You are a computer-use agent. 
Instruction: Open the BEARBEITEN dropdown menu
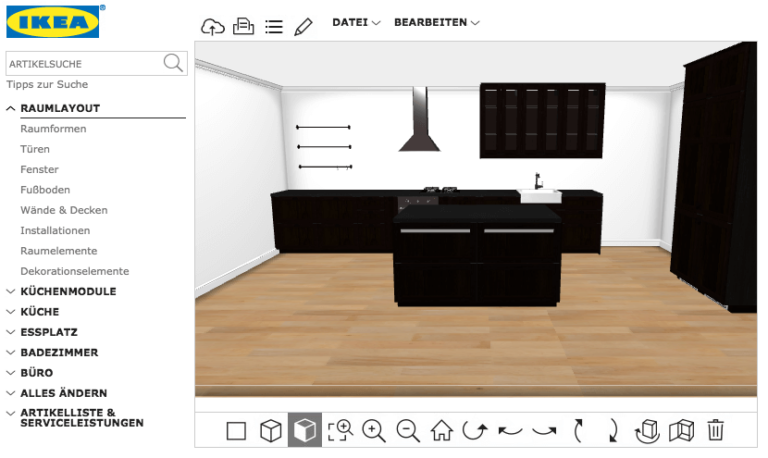click(436, 23)
